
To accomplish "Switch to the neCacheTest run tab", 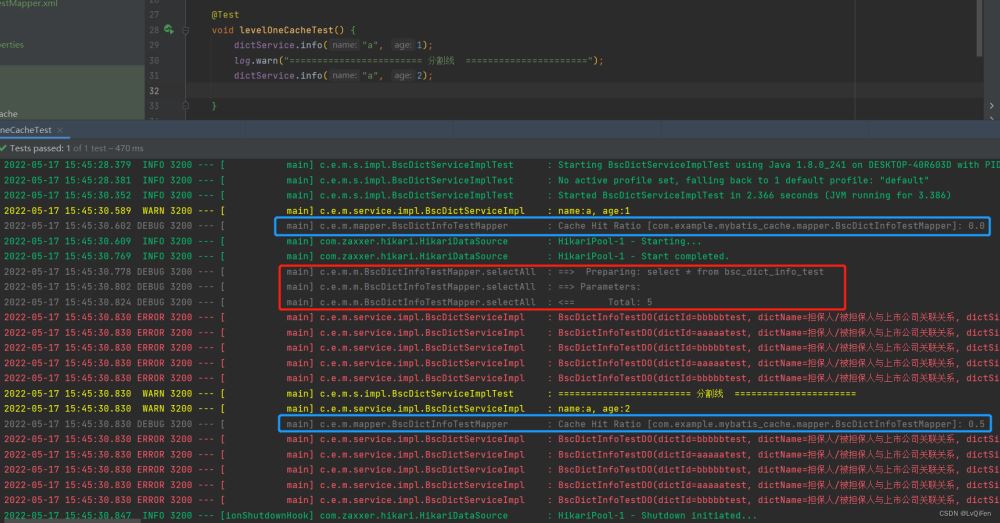I will click(26, 130).
